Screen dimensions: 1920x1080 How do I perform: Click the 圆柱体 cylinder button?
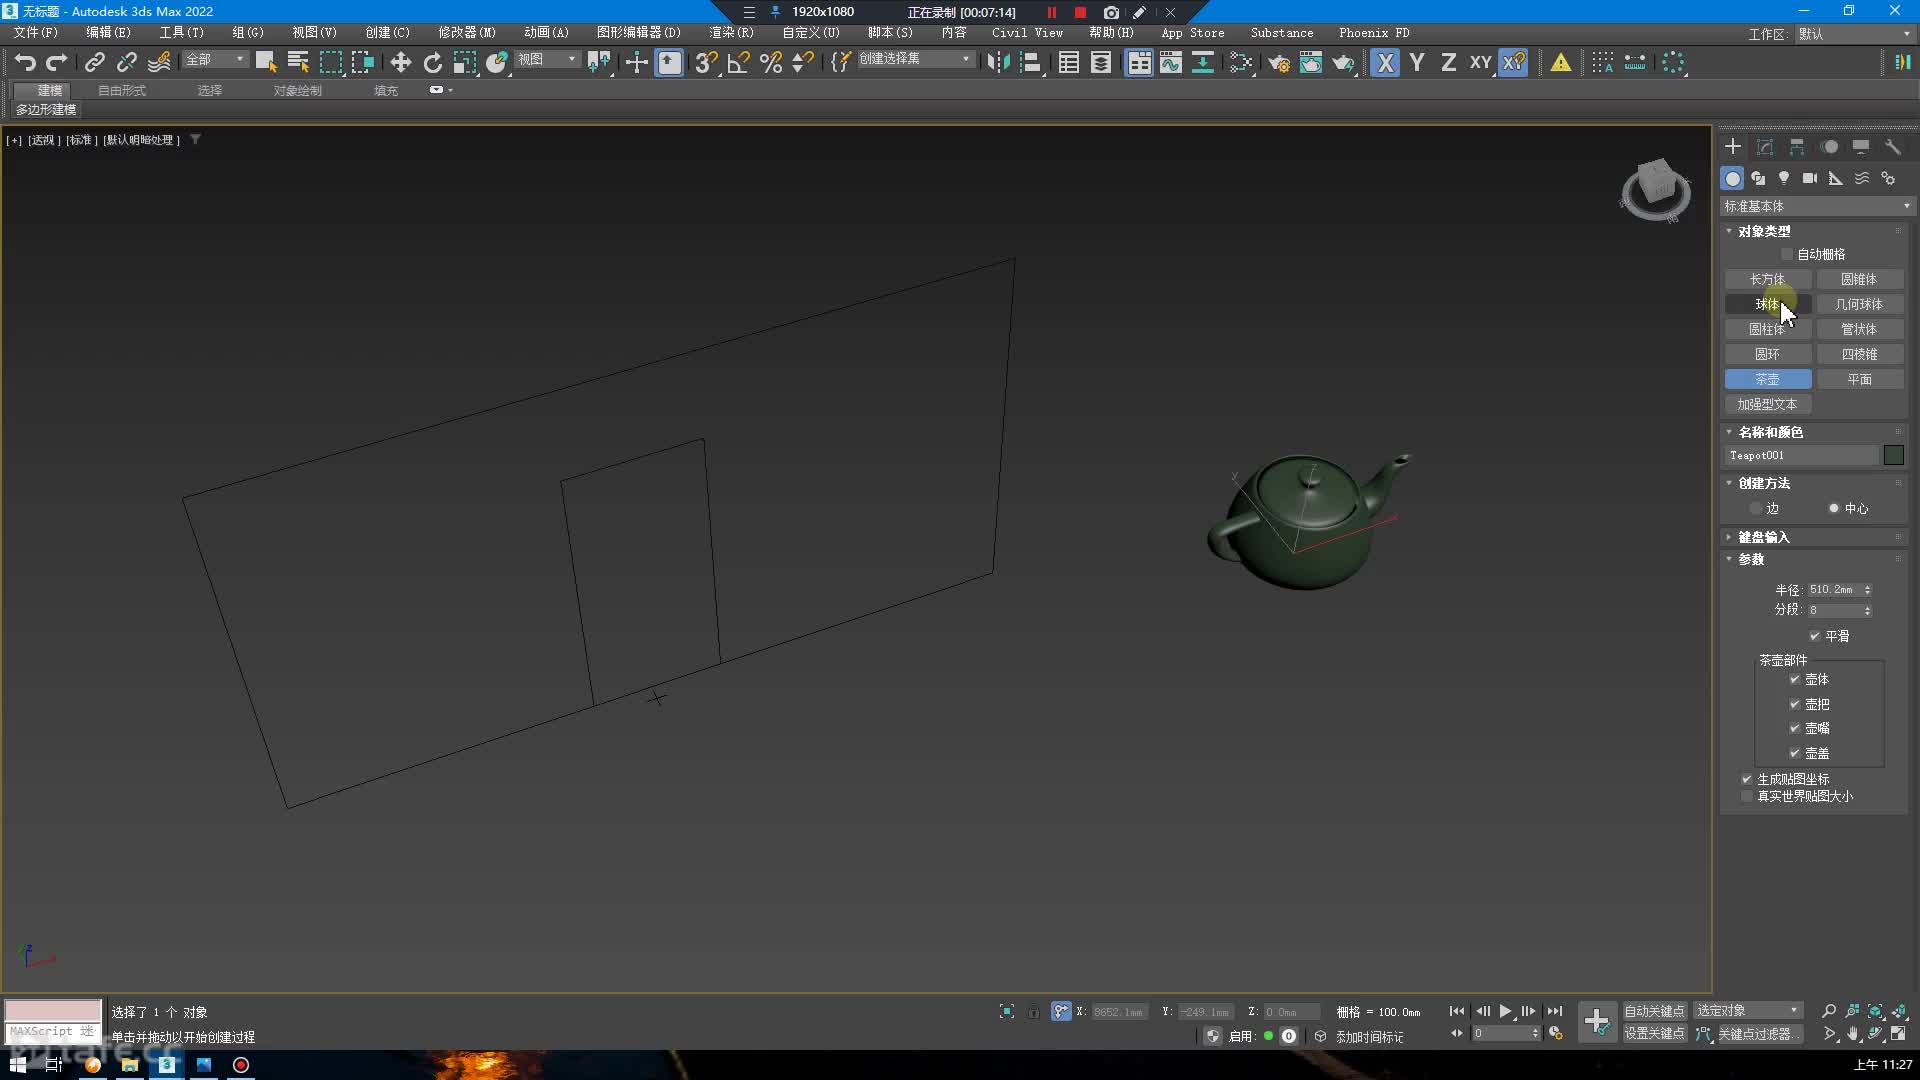point(1767,329)
